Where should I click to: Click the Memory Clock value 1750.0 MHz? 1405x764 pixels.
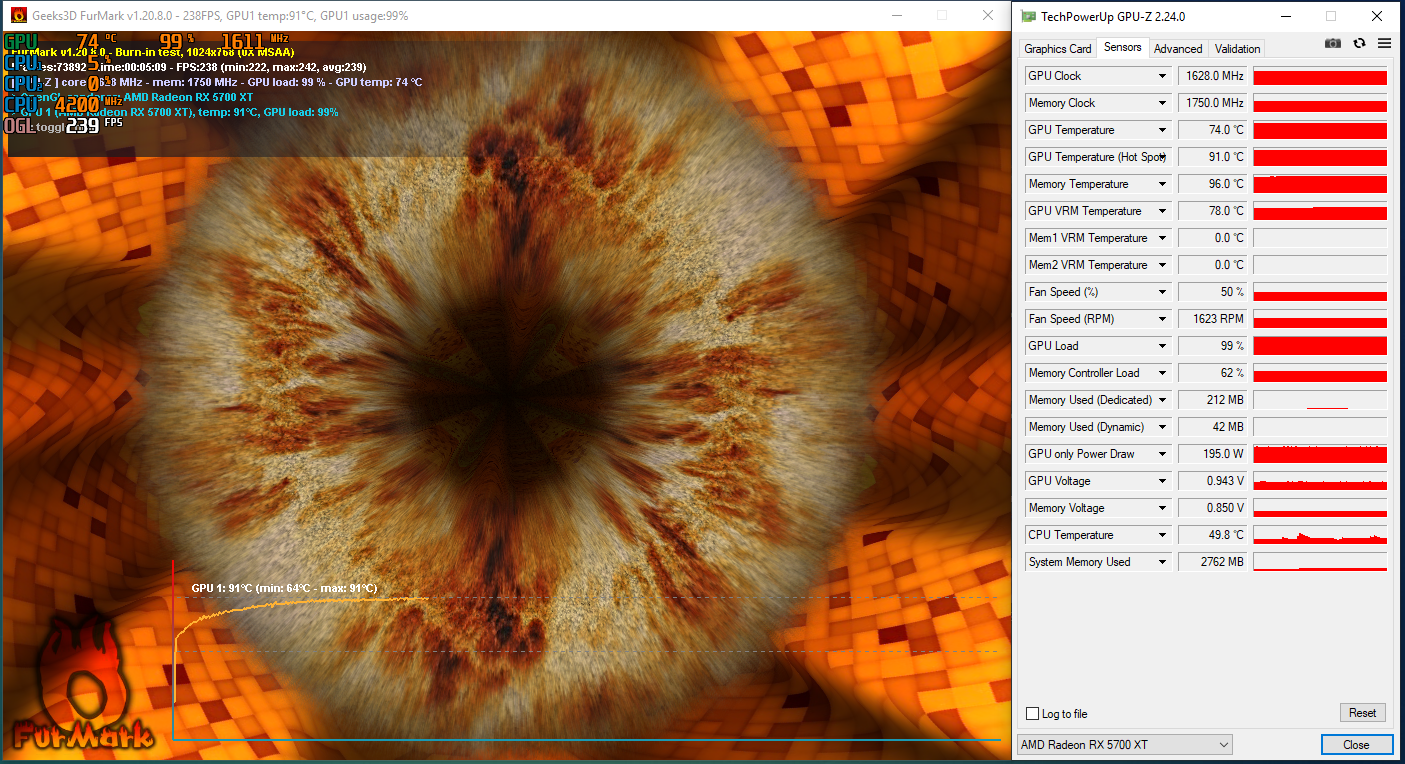pos(1213,103)
